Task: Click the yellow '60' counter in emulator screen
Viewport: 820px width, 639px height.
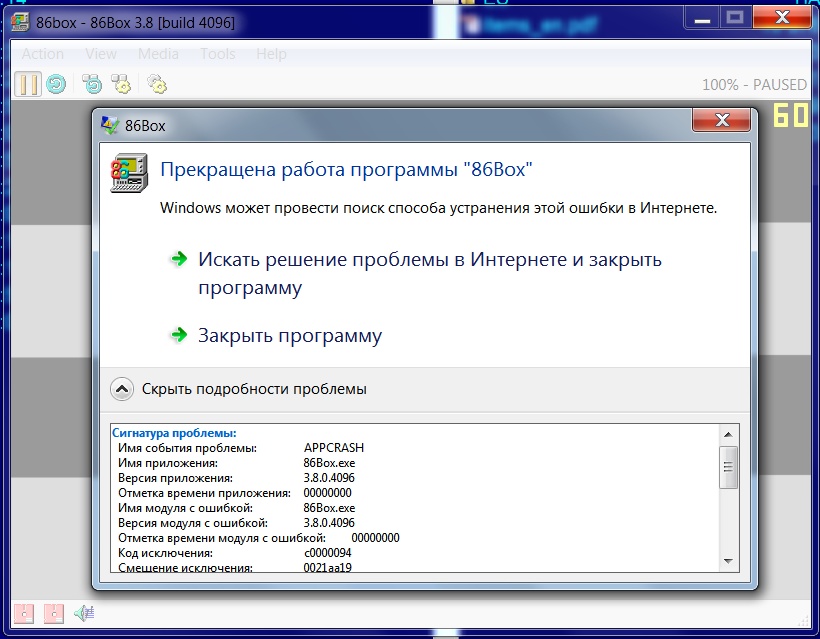Action: pos(791,115)
